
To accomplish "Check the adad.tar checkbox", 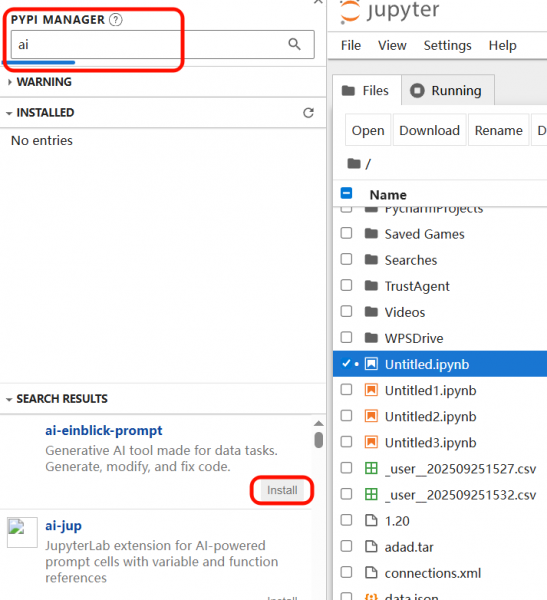I will coord(346,546).
